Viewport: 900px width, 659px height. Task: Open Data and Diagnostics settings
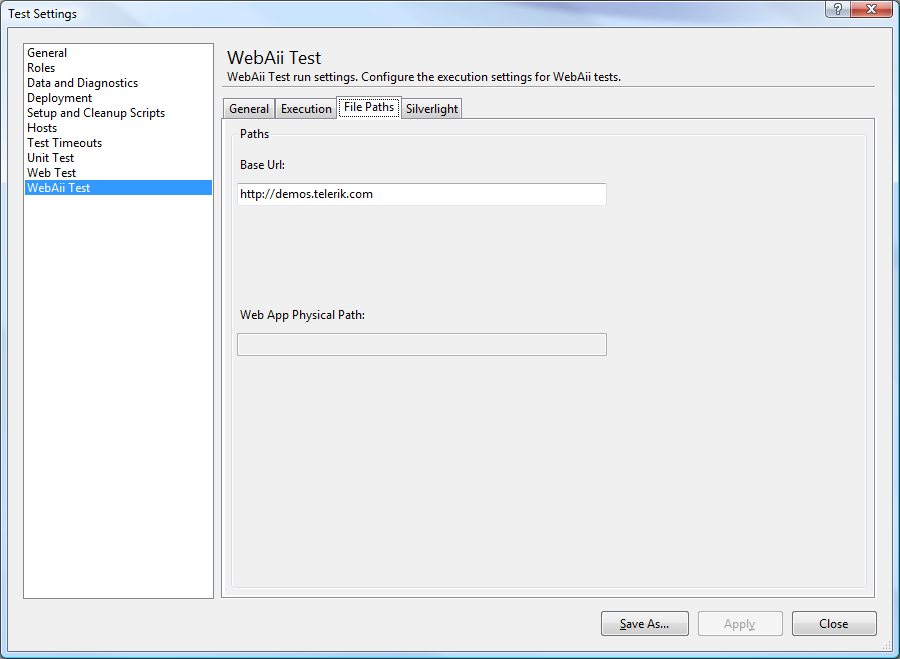[x=82, y=83]
